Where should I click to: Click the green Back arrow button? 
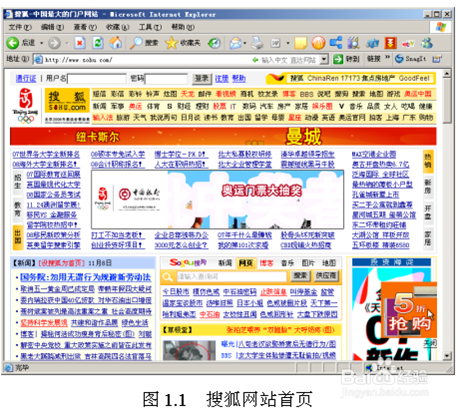point(13,43)
